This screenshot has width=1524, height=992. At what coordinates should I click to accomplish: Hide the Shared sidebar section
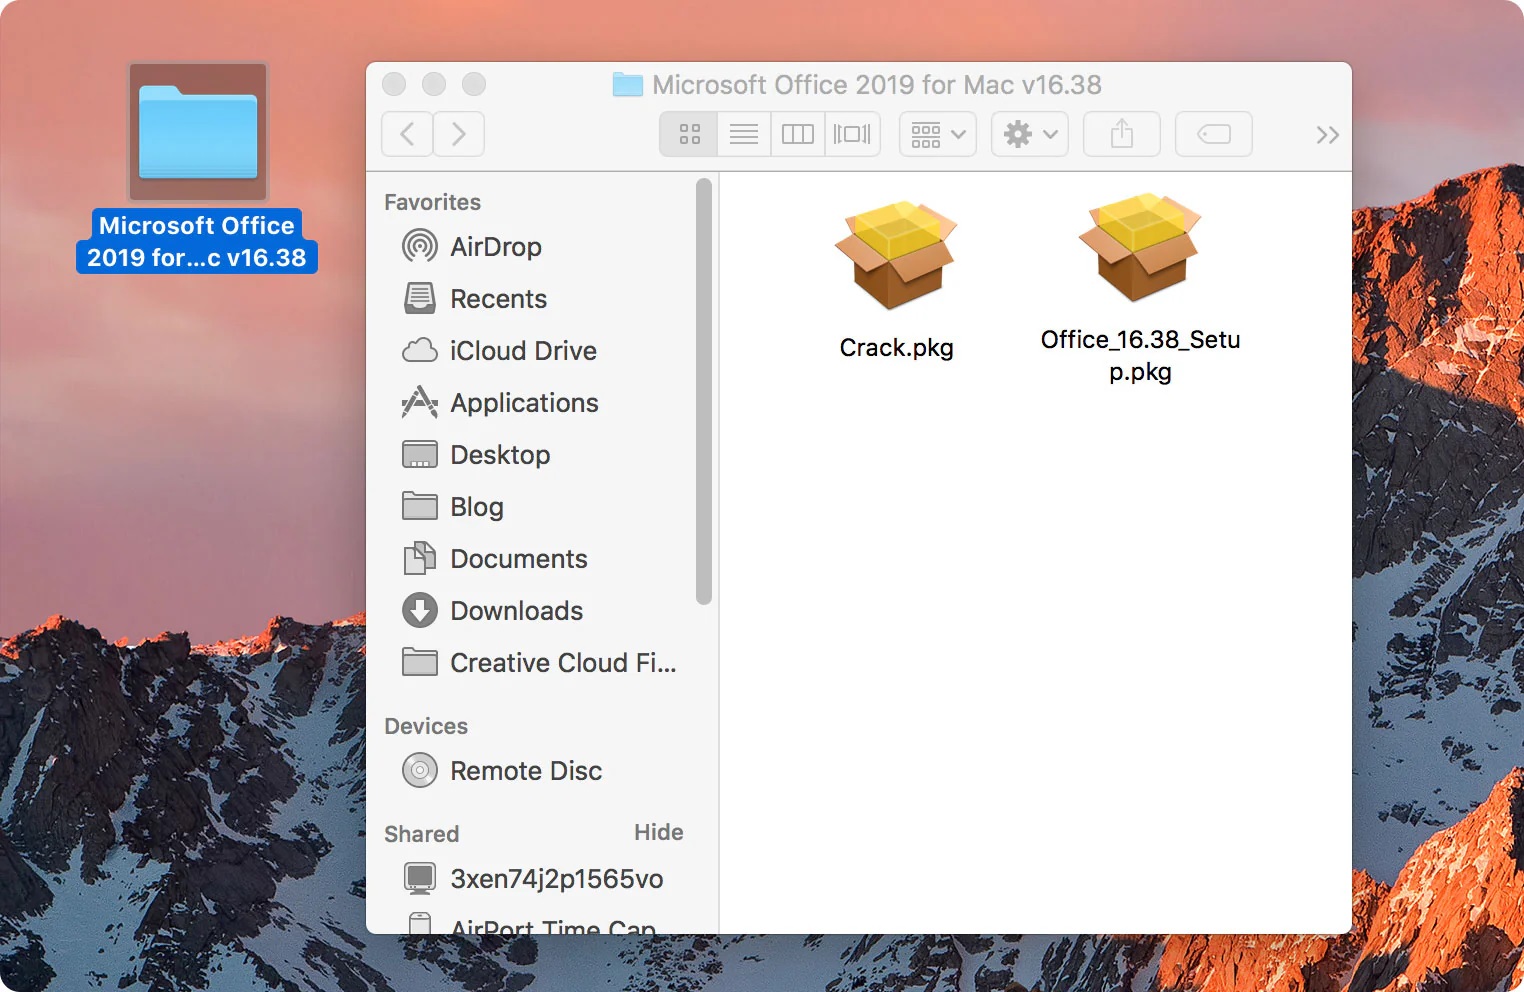(x=658, y=832)
